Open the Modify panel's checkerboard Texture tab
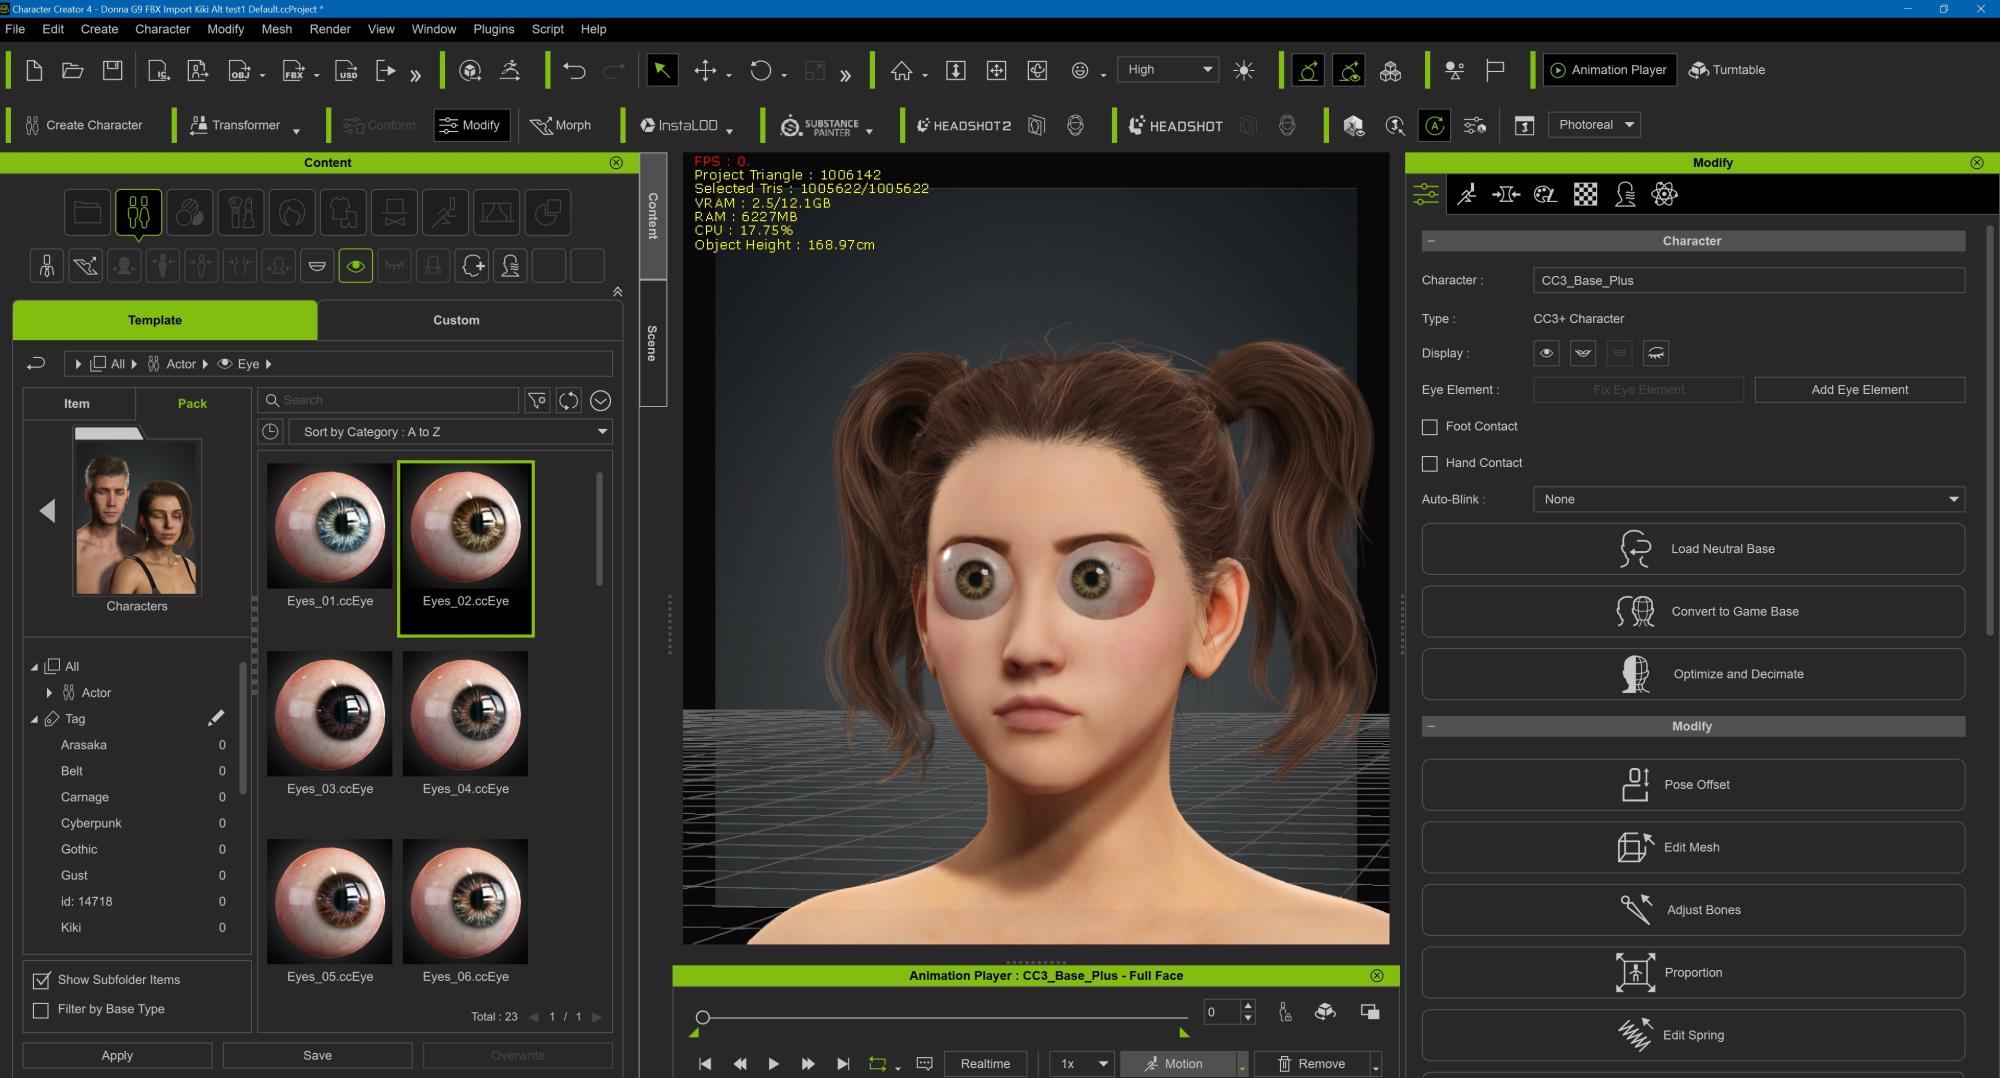 pos(1585,195)
